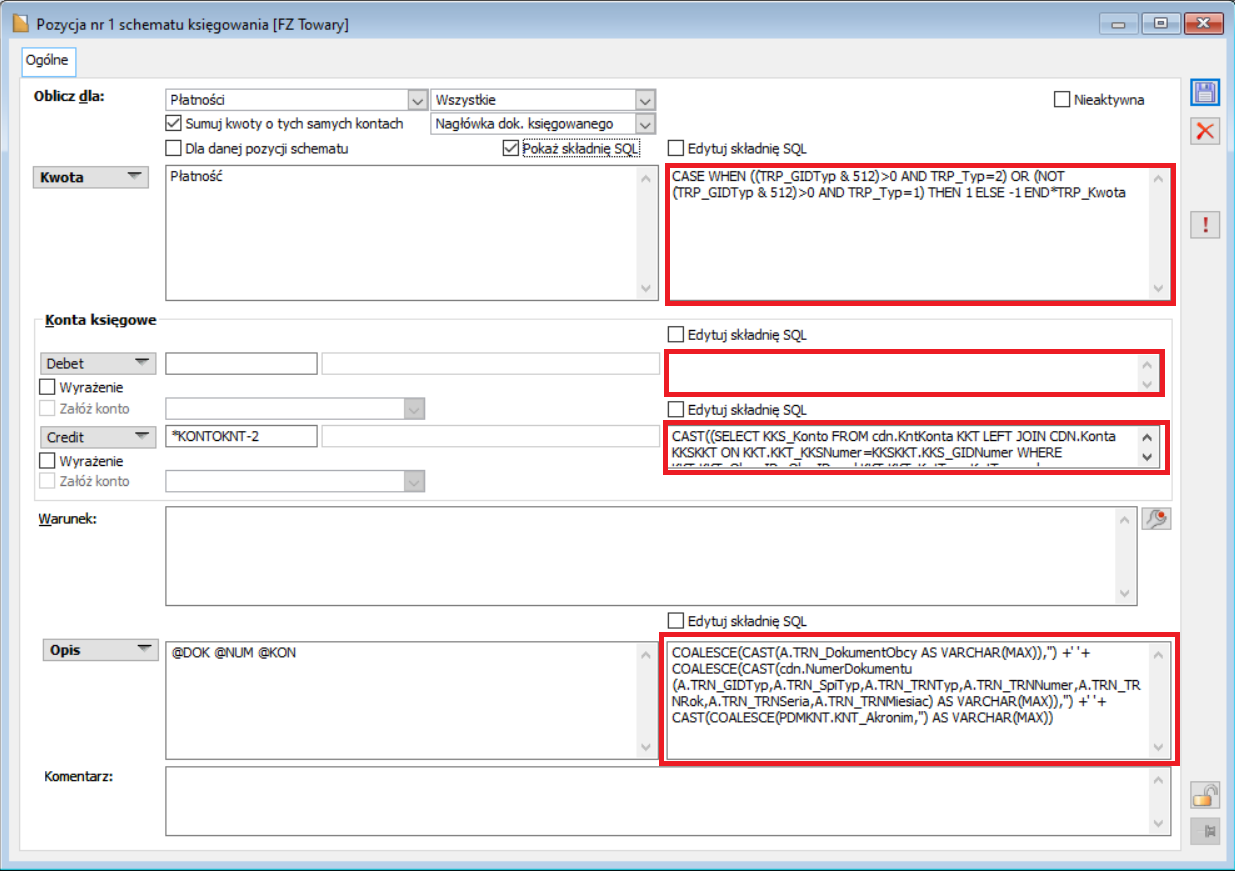This screenshot has width=1235, height=871.
Task: Expand the Kwota button menu
Action: tap(93, 178)
